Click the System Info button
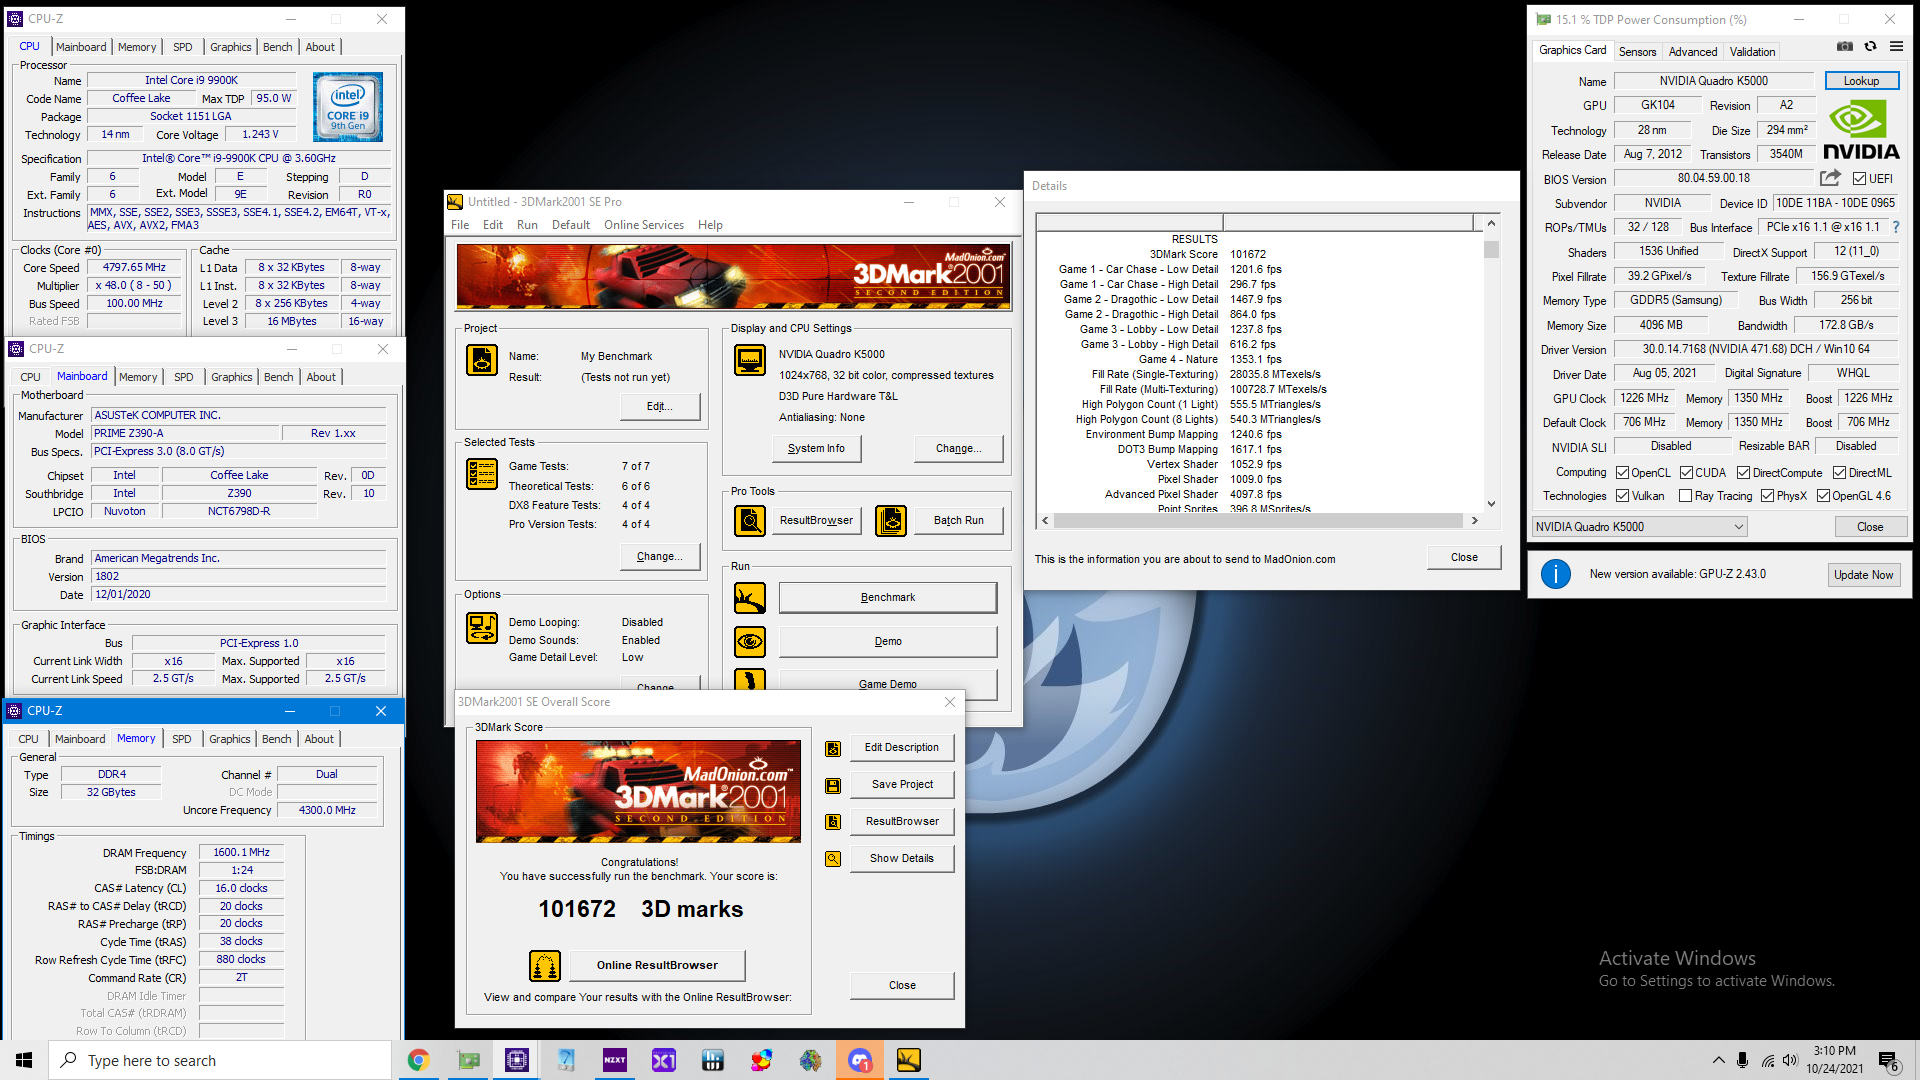Screen dimensions: 1920x1080 816,449
